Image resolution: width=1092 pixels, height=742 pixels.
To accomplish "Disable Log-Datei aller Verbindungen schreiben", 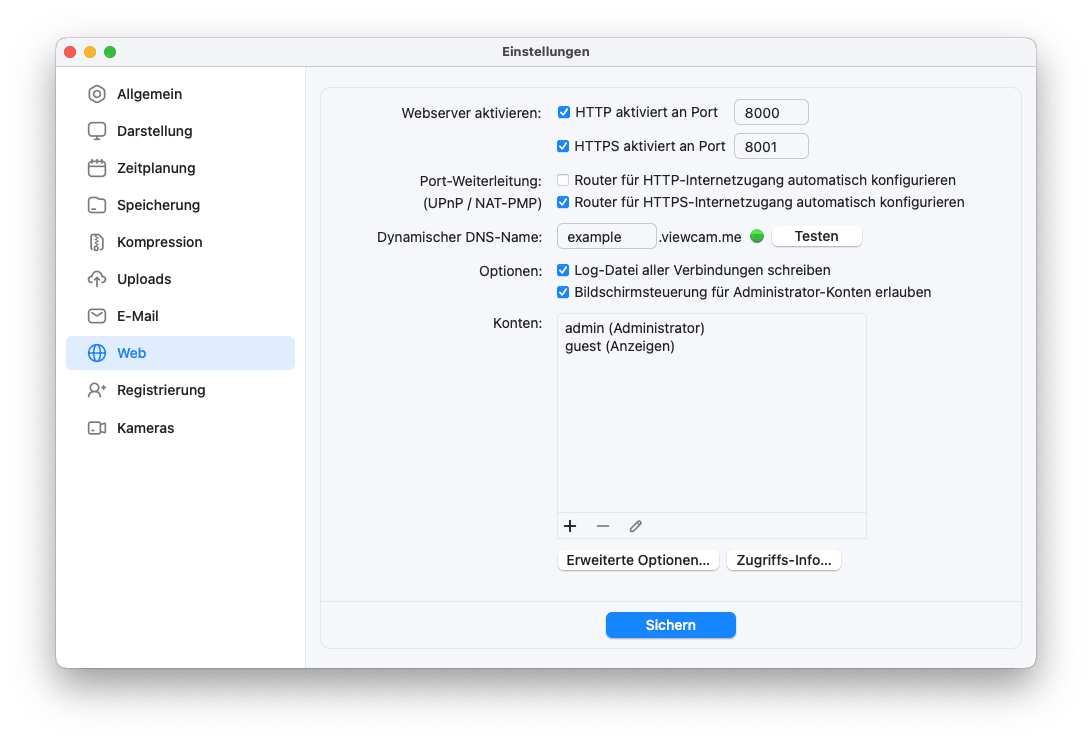I will coord(564,269).
